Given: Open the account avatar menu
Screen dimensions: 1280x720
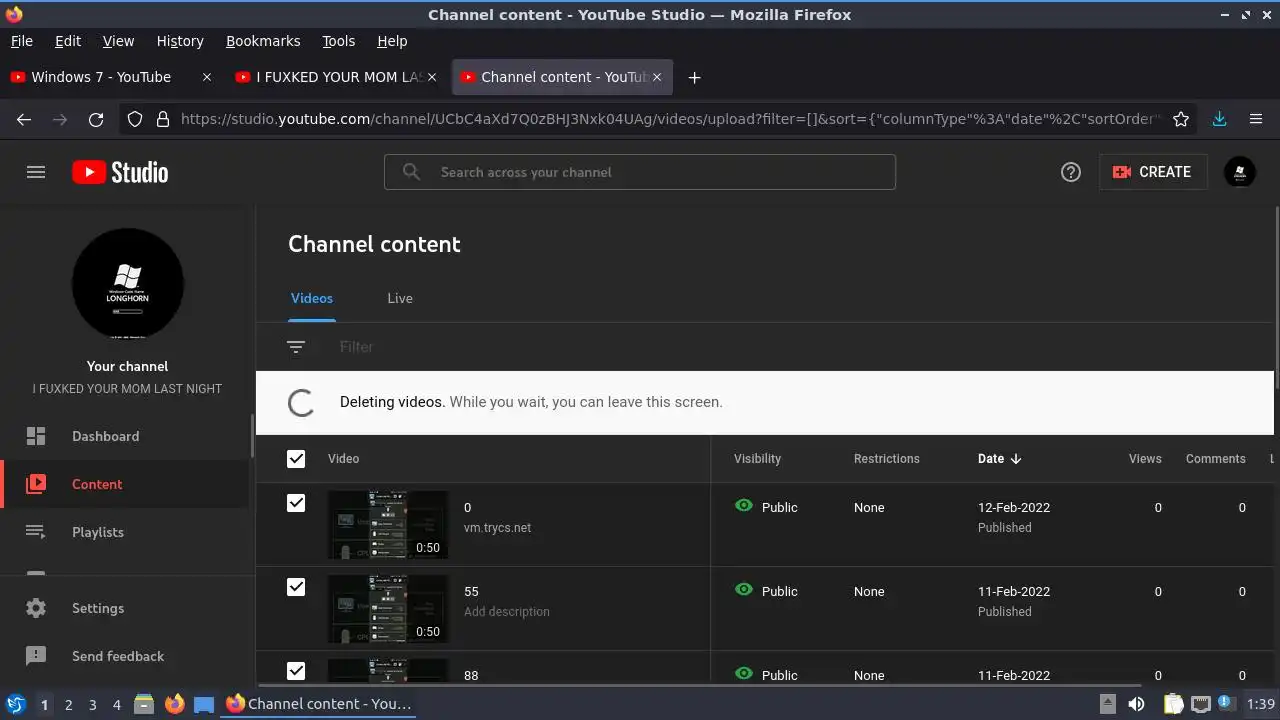Looking at the screenshot, I should click(x=1240, y=172).
